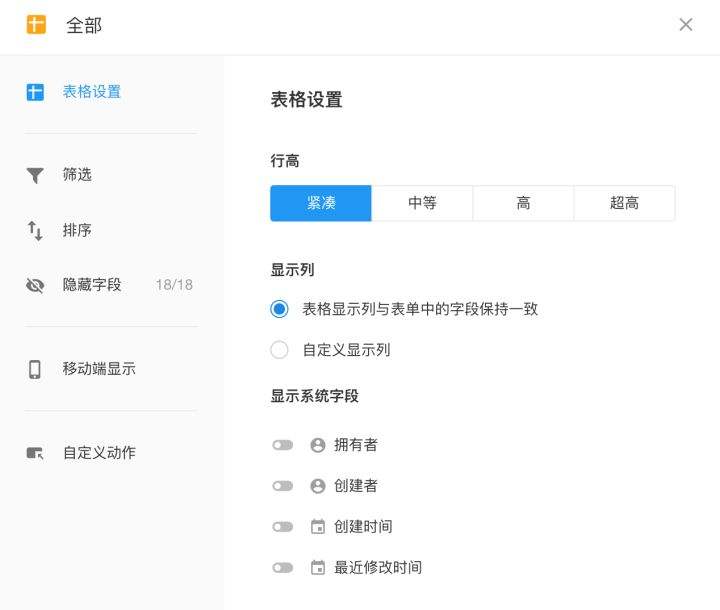Screen dimensions: 720x610
Task: Click the filter funnel icon
Action: point(35,175)
